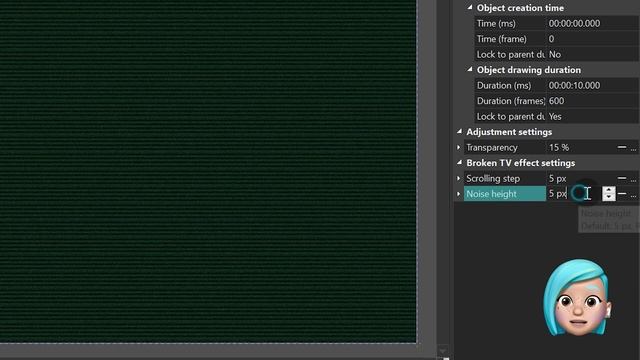Increase Noise height with up stepper
The width and height of the screenshot is (640, 360).
pyautogui.click(x=609, y=190)
